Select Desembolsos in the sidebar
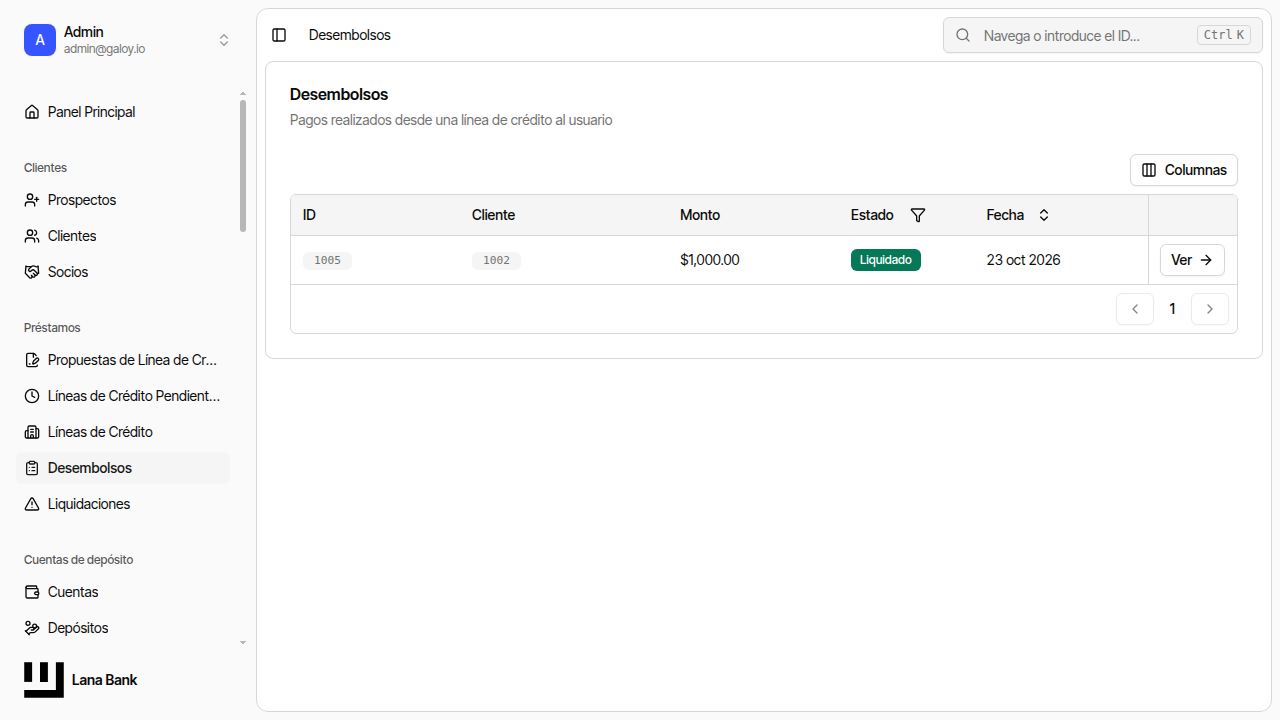Image resolution: width=1280 pixels, height=720 pixels. click(123, 468)
